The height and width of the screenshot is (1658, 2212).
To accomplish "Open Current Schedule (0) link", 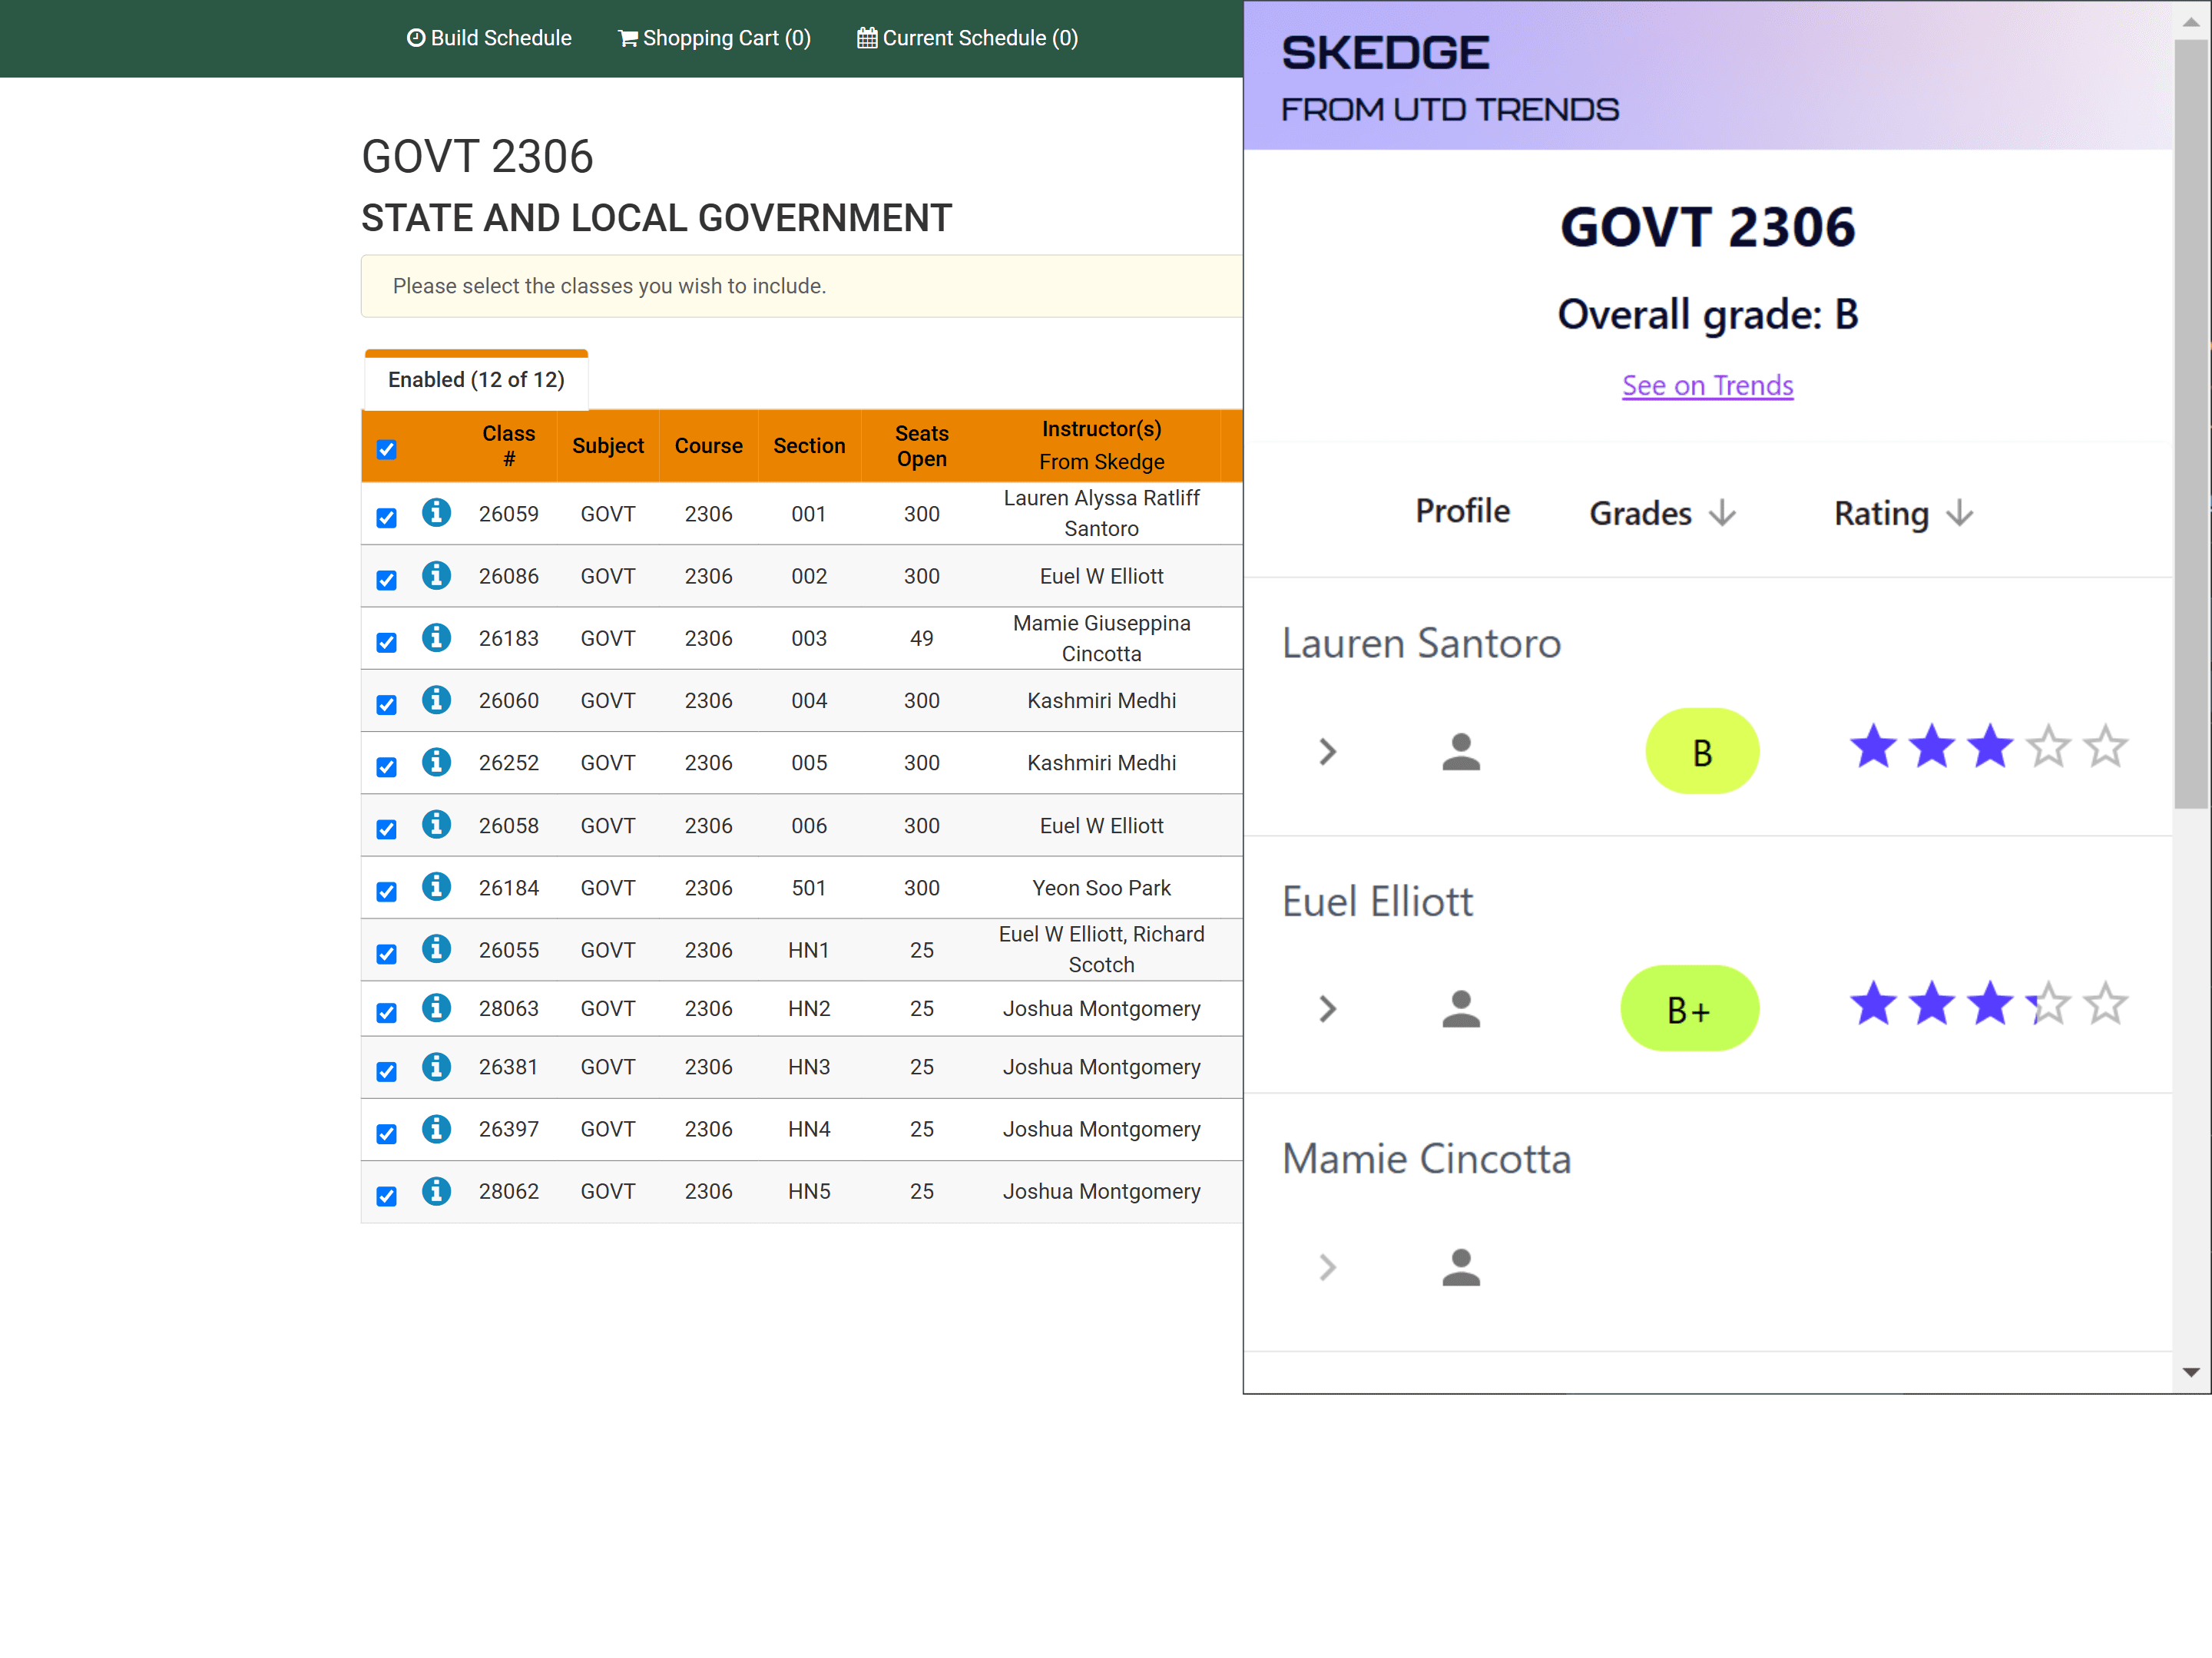I will 967,38.
